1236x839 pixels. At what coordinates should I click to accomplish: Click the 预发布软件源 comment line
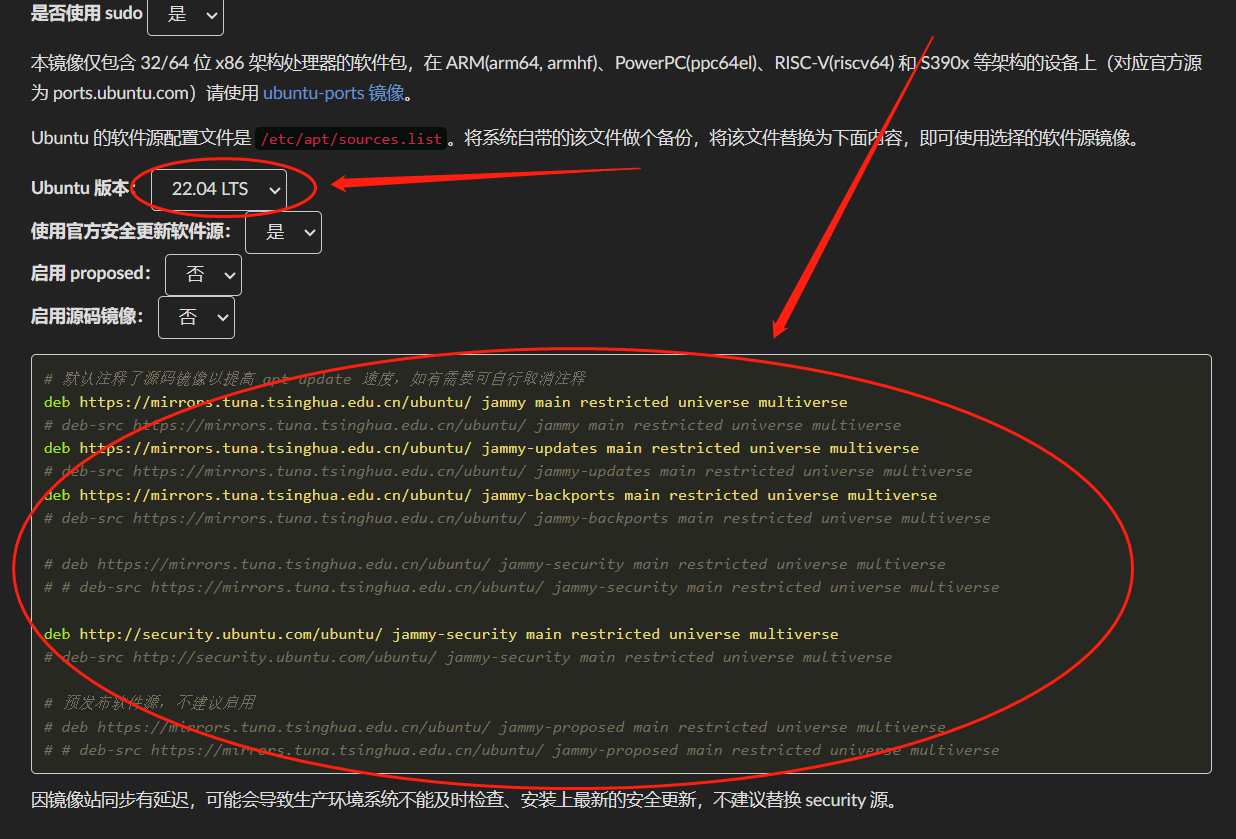point(149,703)
